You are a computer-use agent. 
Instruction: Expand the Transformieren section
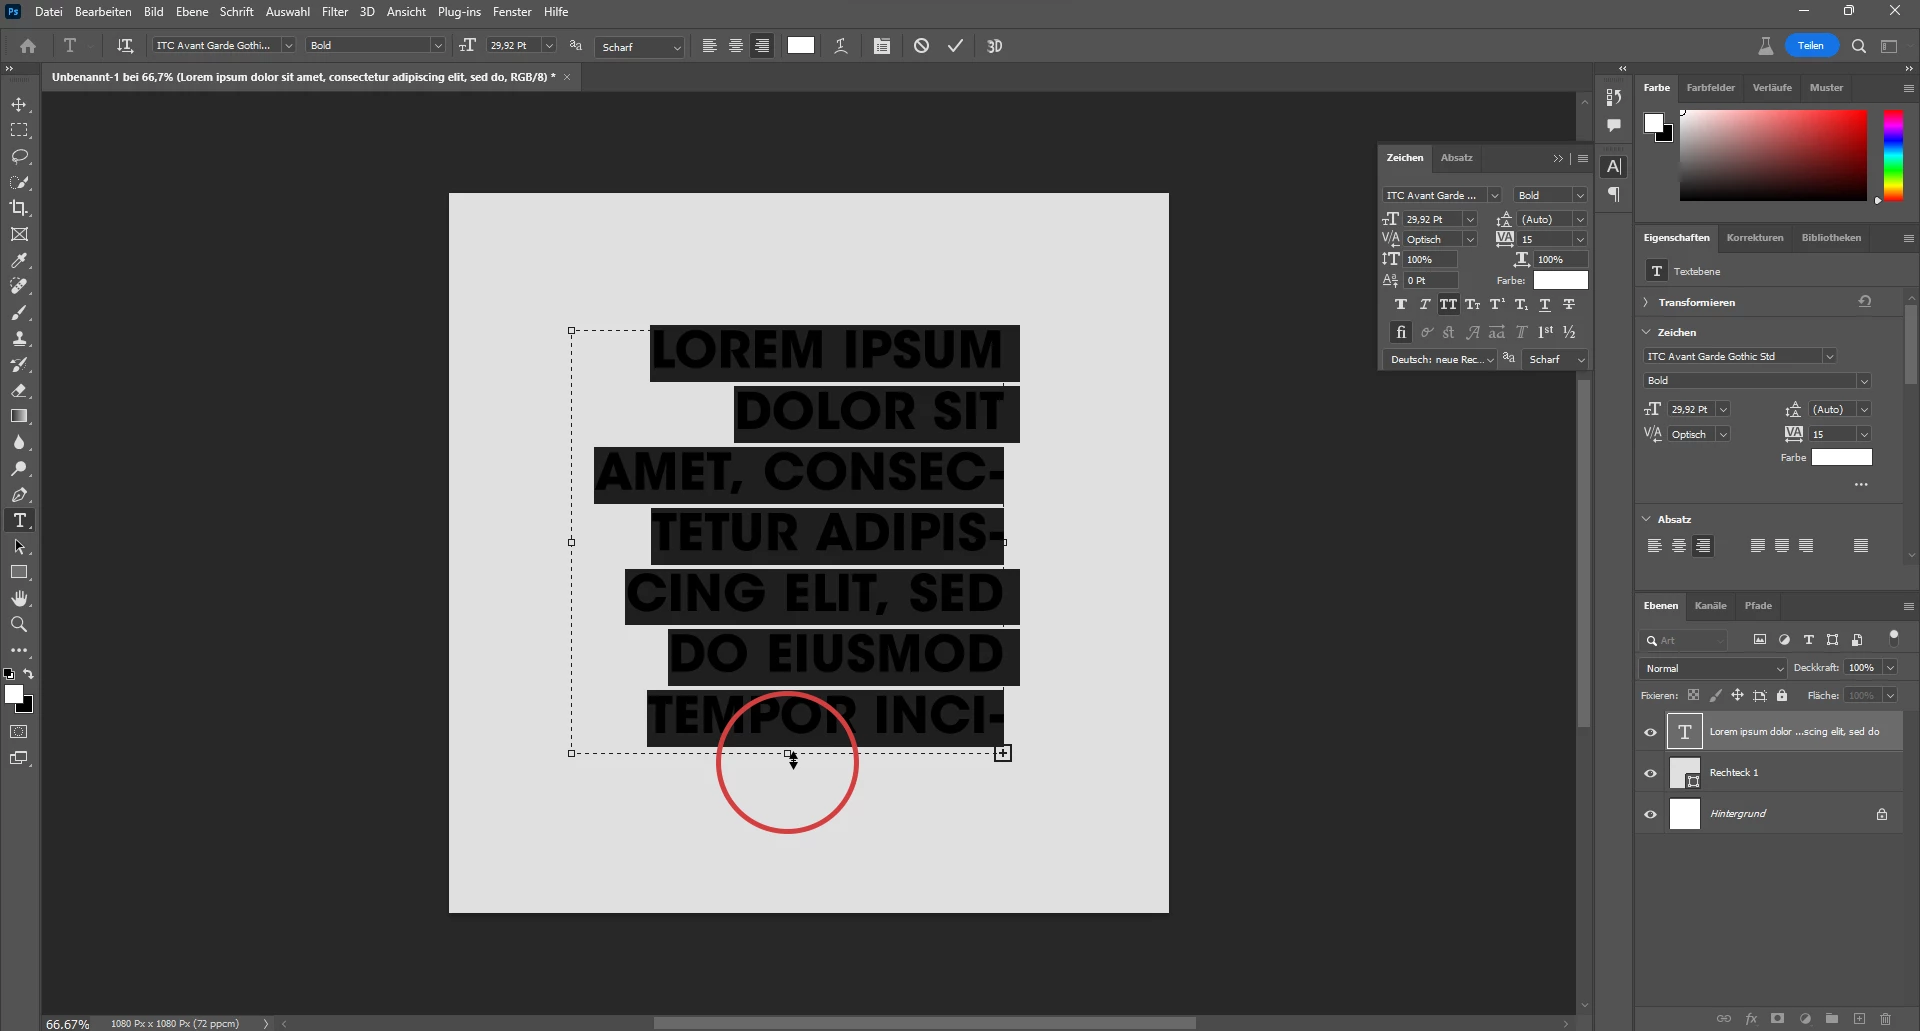point(1646,302)
